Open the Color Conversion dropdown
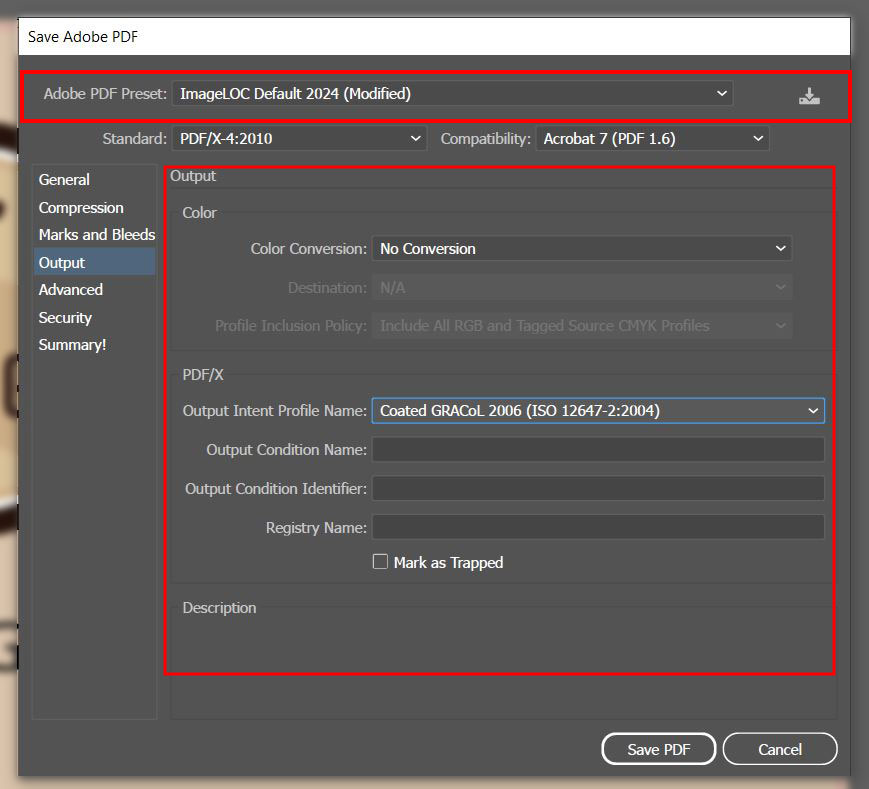The height and width of the screenshot is (789, 869). click(x=582, y=249)
